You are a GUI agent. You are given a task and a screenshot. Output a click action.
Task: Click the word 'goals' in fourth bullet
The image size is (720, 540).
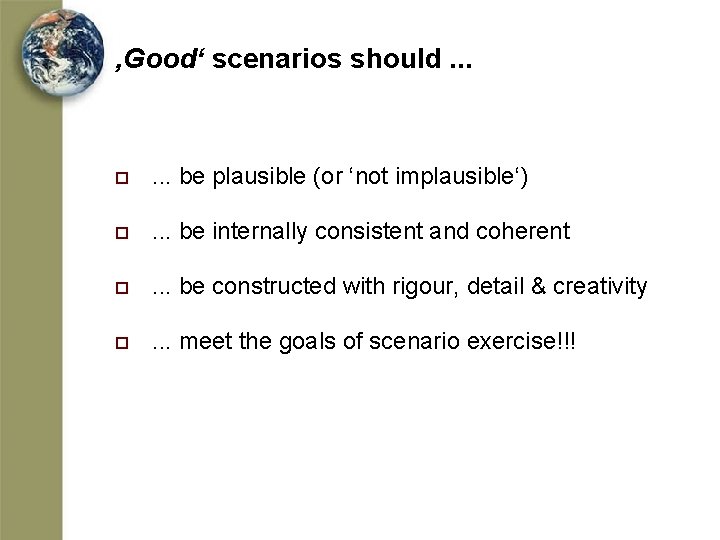(x=307, y=343)
